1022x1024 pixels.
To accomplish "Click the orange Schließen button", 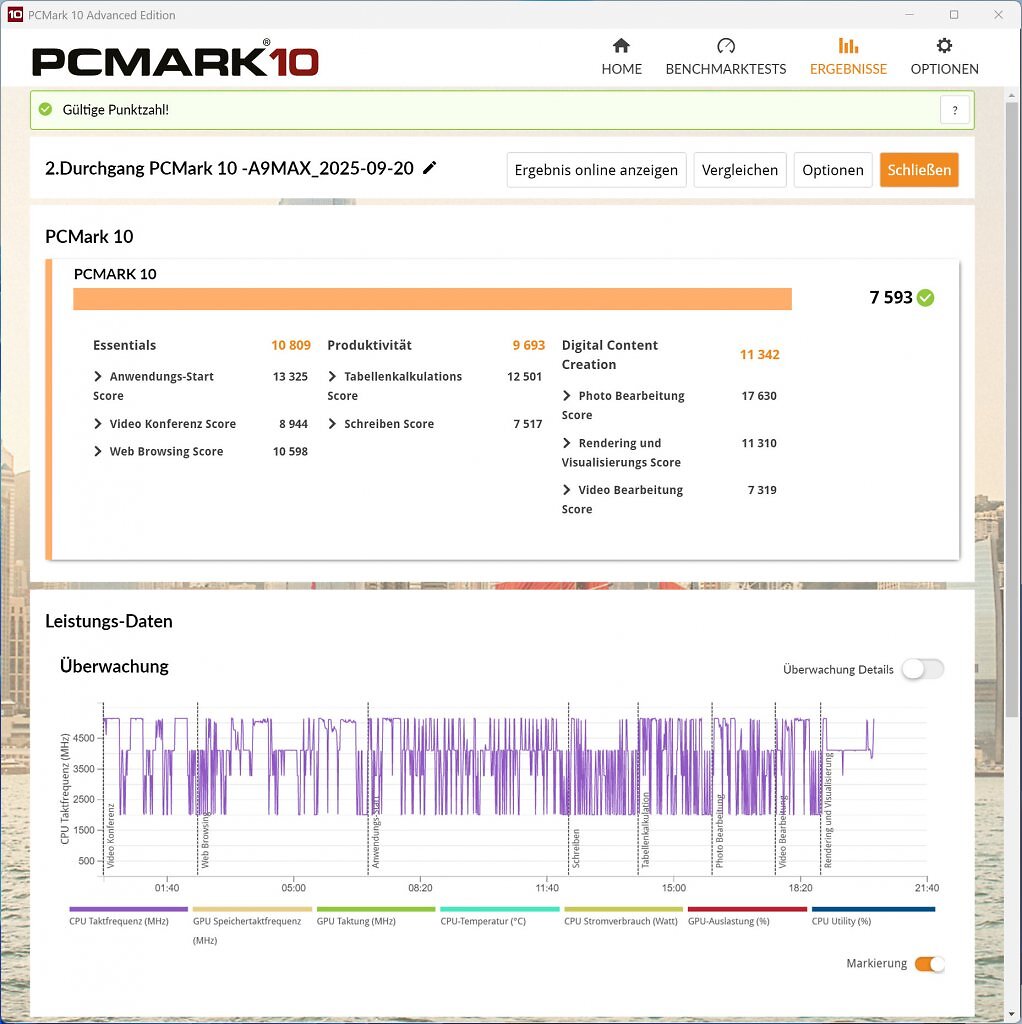I will (919, 170).
